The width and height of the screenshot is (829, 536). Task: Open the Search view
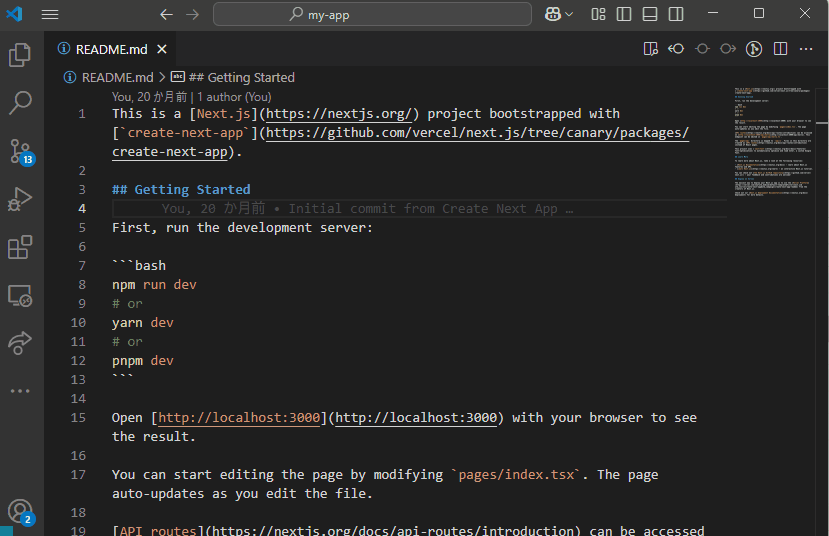pyautogui.click(x=20, y=103)
